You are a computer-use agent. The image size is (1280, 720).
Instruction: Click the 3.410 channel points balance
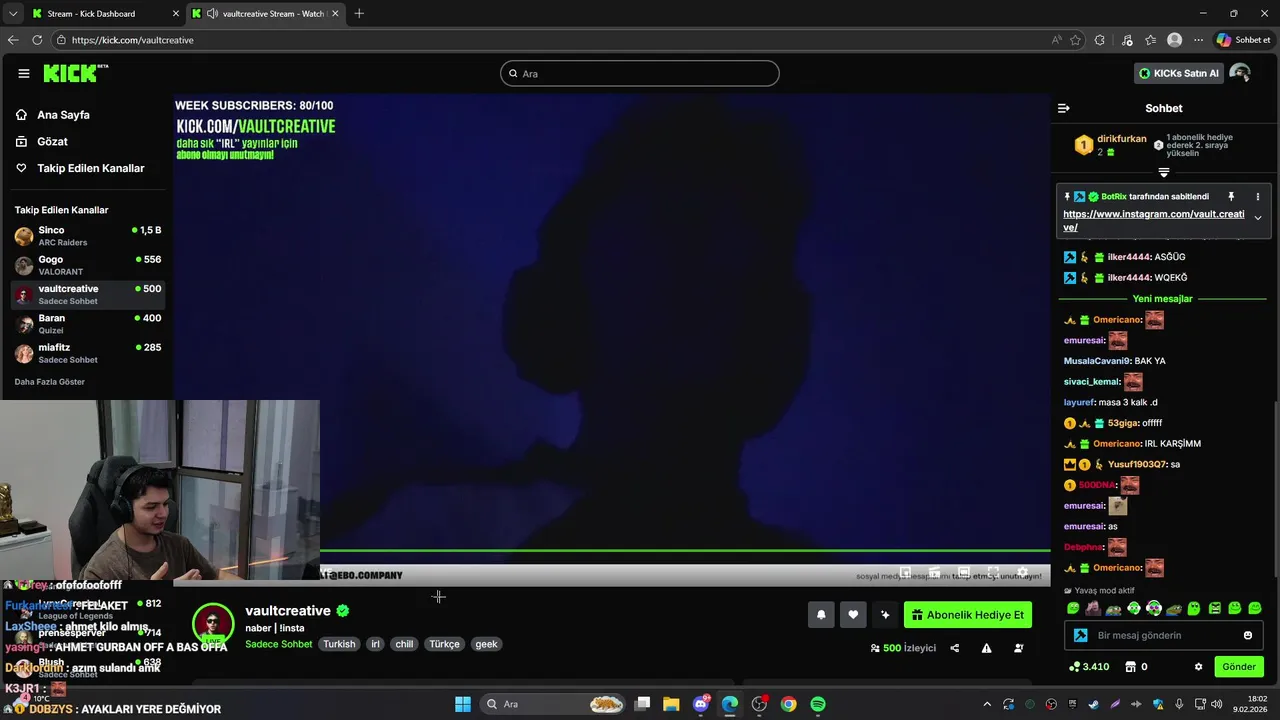(1090, 667)
